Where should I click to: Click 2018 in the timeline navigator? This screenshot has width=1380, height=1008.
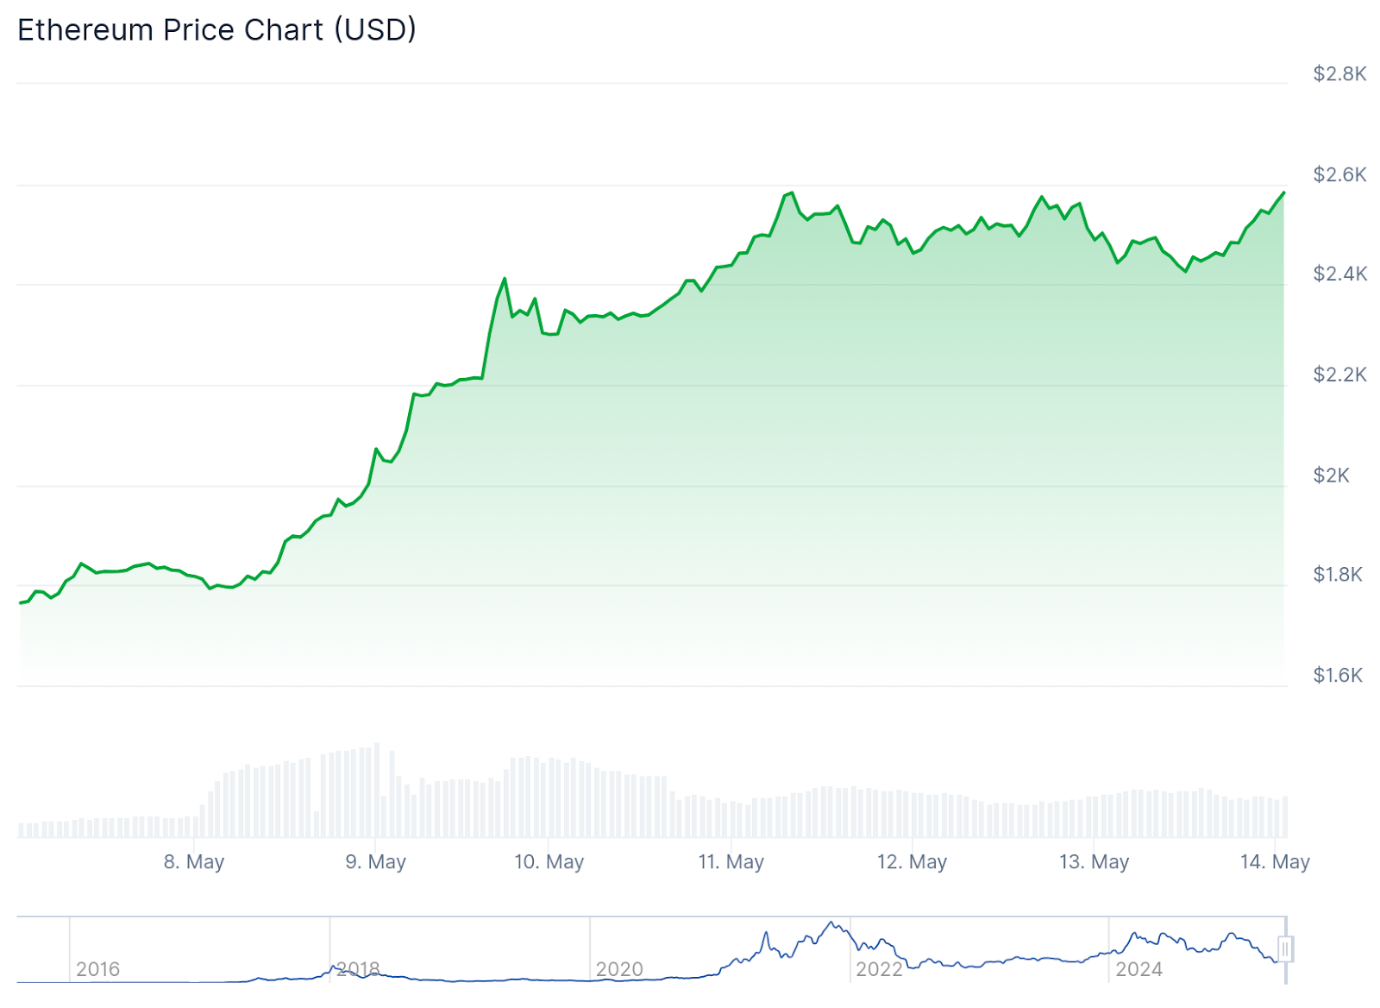pyautogui.click(x=358, y=969)
